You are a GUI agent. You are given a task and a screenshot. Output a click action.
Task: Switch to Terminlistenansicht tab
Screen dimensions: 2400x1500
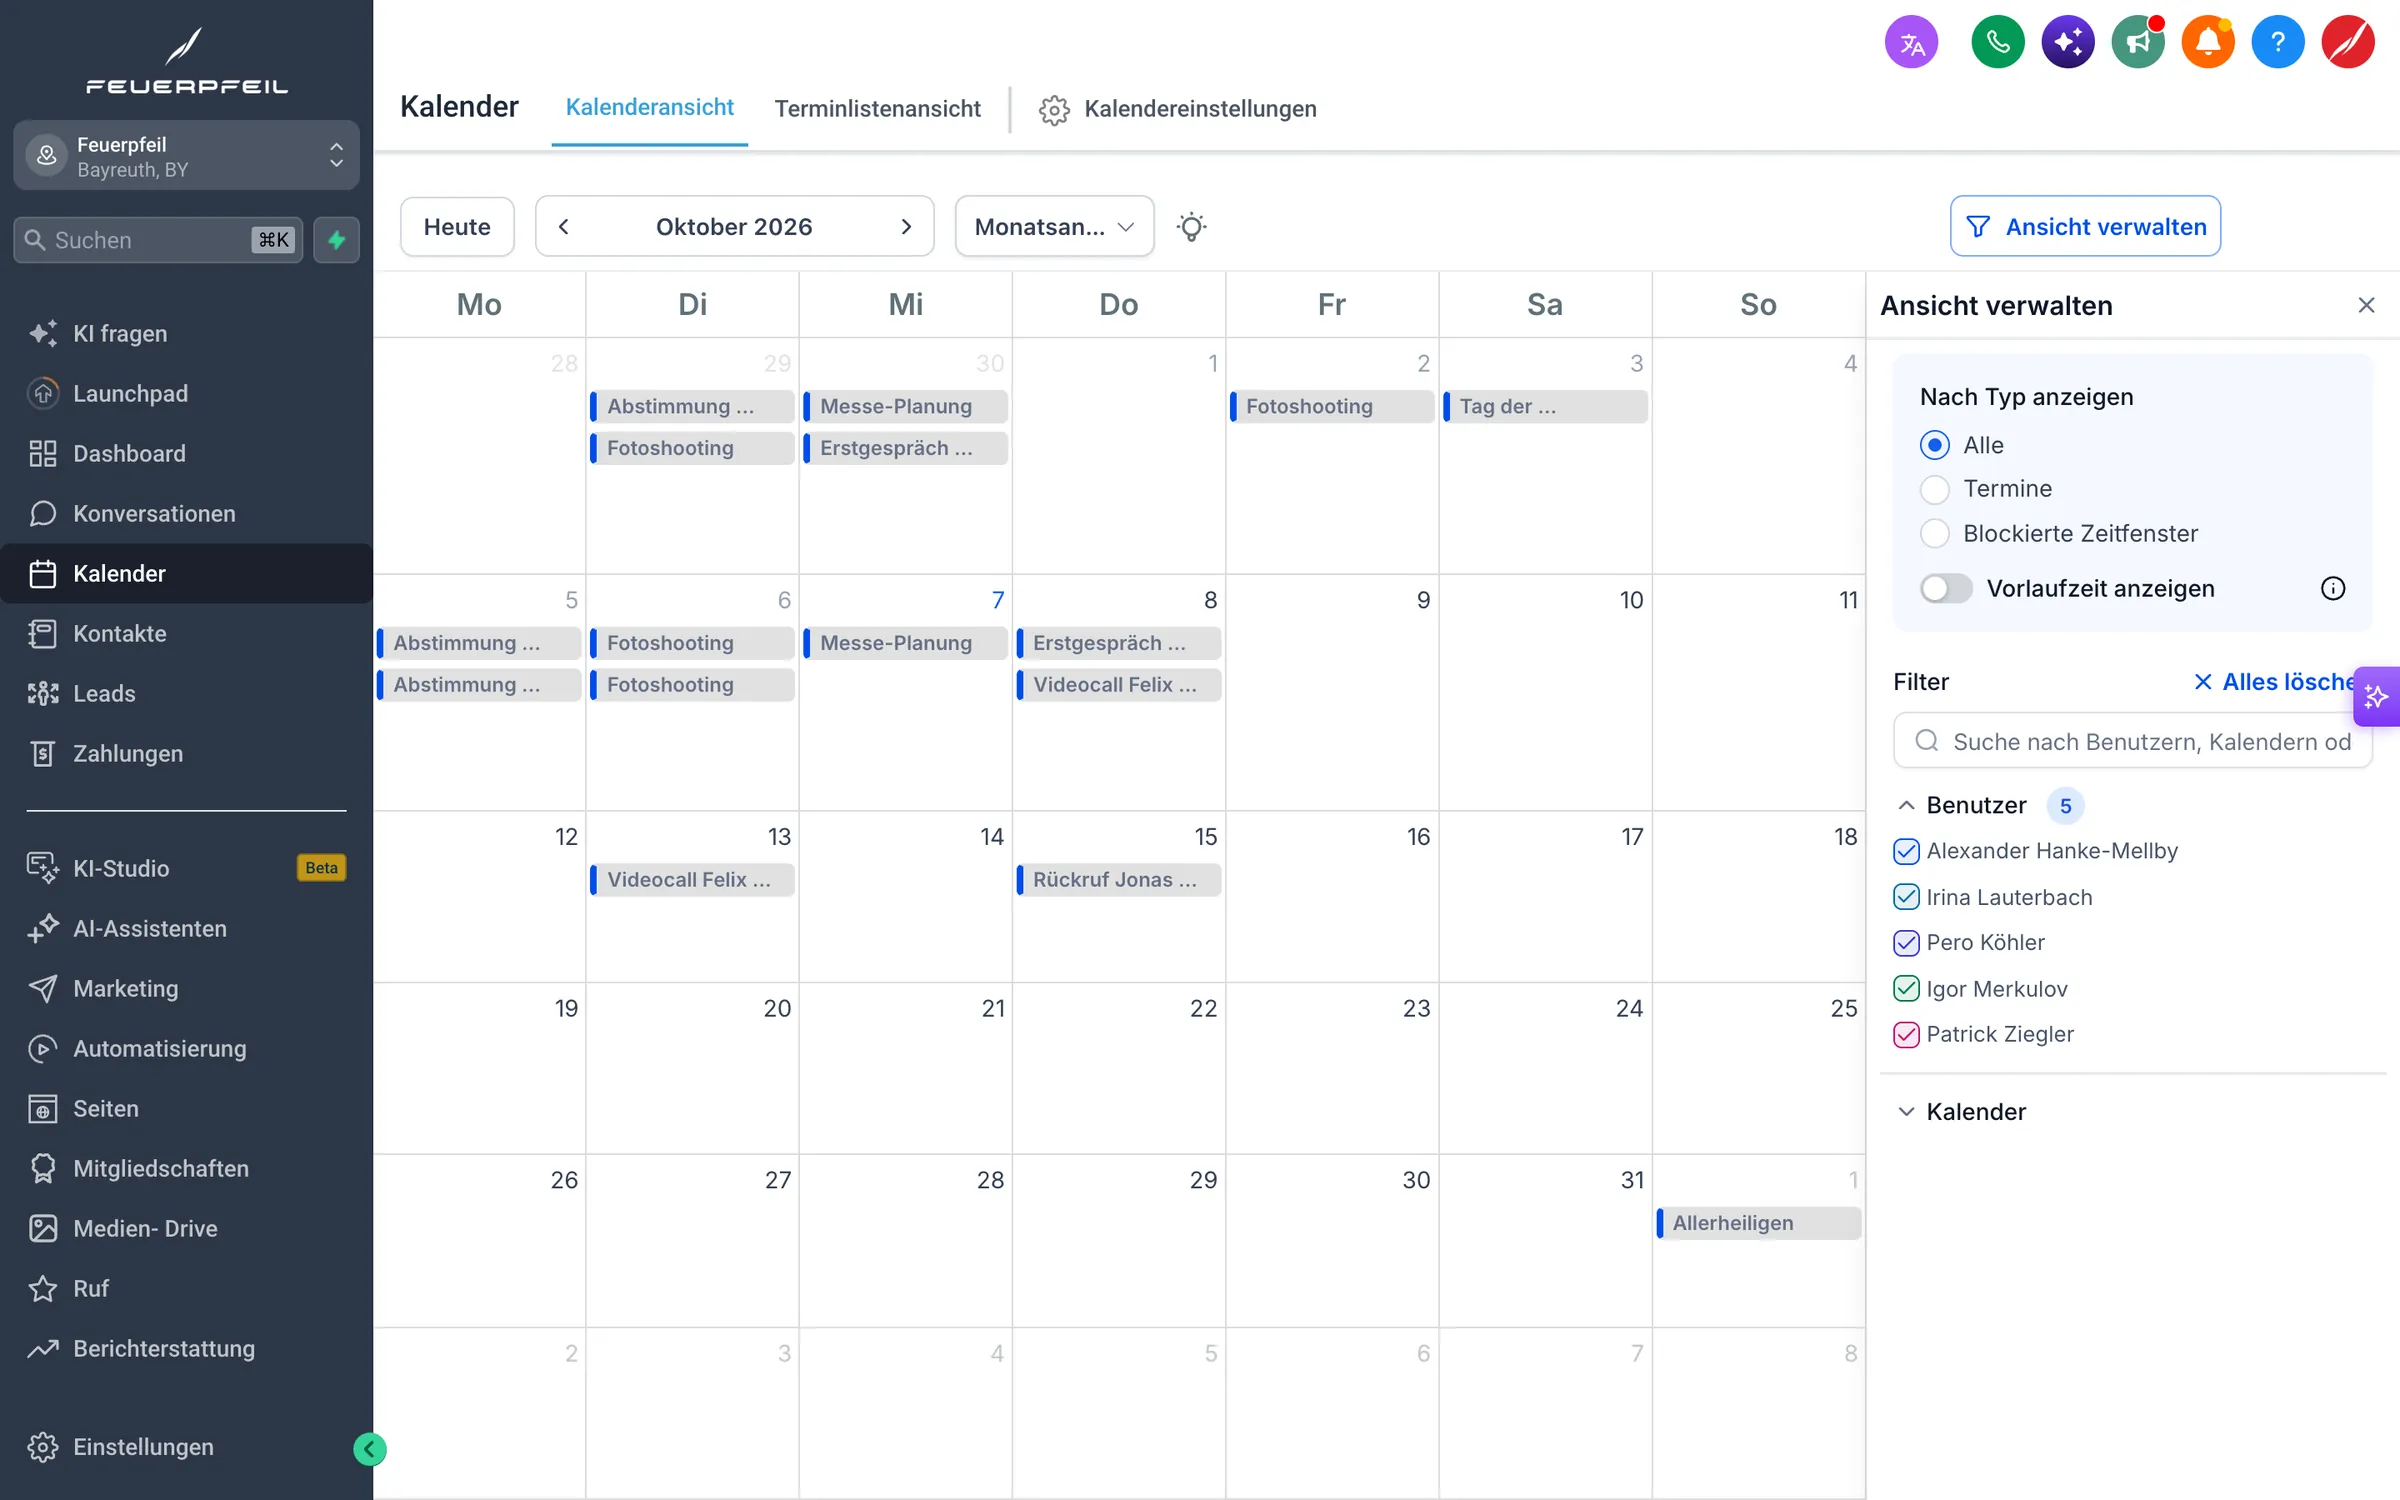[x=877, y=108]
